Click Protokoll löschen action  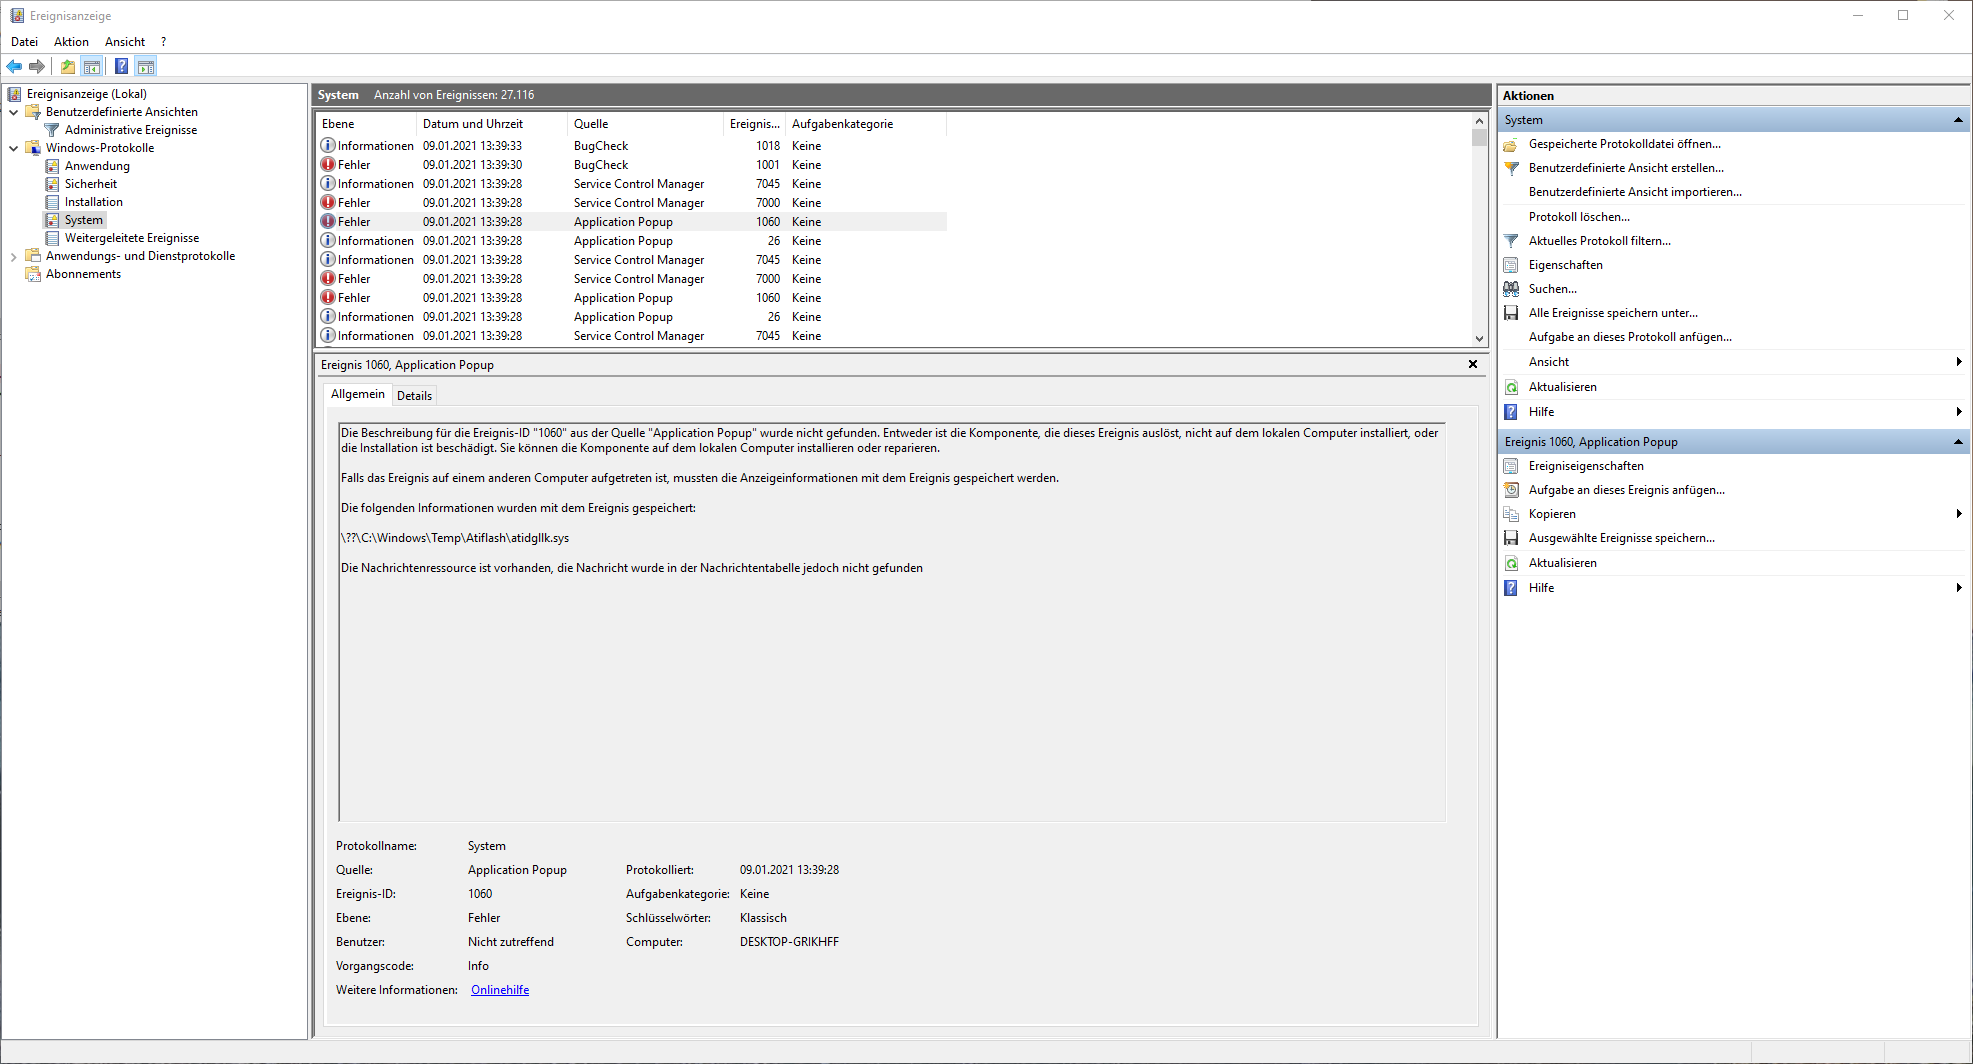click(x=1579, y=217)
